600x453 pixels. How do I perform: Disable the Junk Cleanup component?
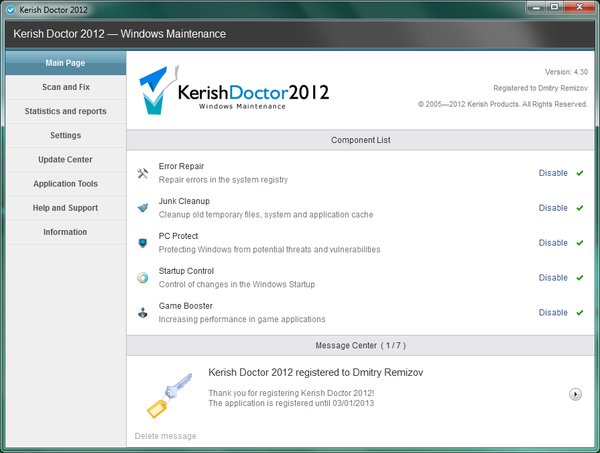point(553,208)
